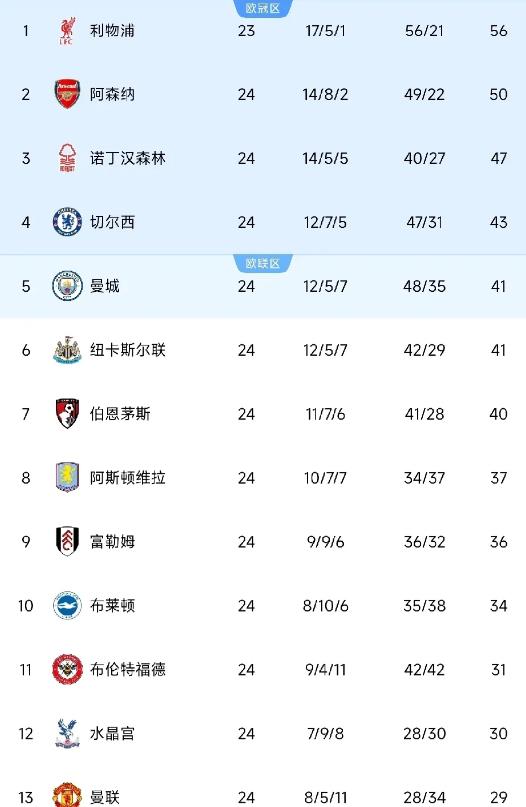Click the Liverpool club crest
This screenshot has width=526, height=807.
click(x=67, y=31)
